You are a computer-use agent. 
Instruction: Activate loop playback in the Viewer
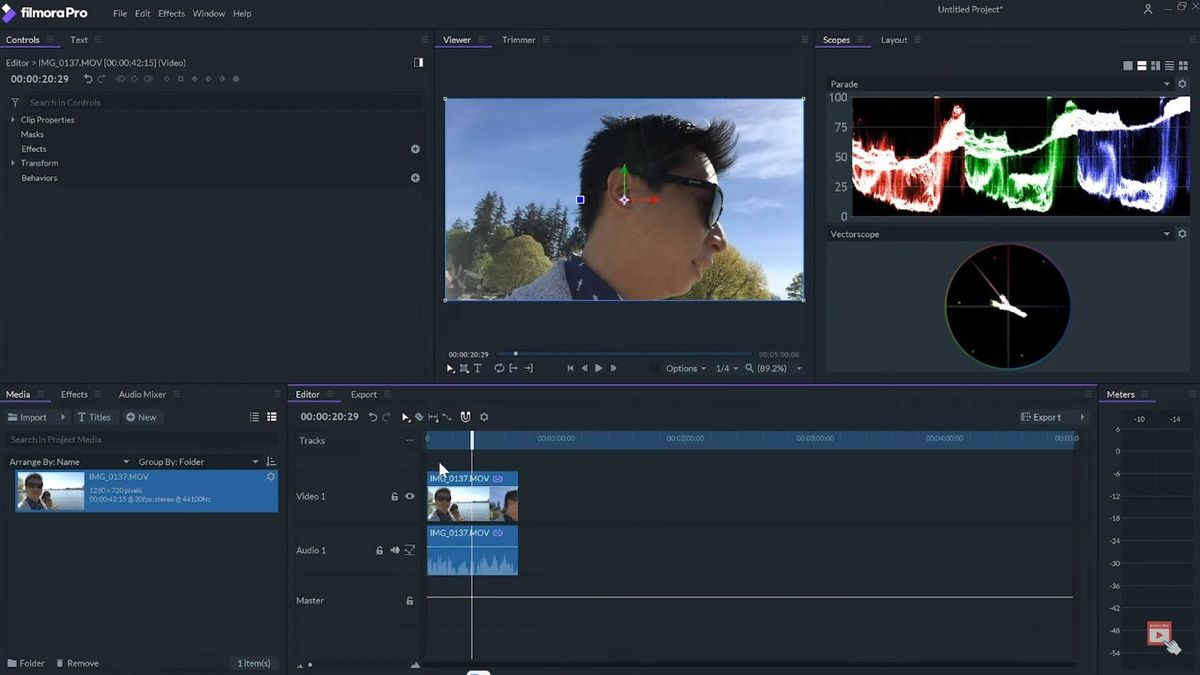click(x=499, y=367)
